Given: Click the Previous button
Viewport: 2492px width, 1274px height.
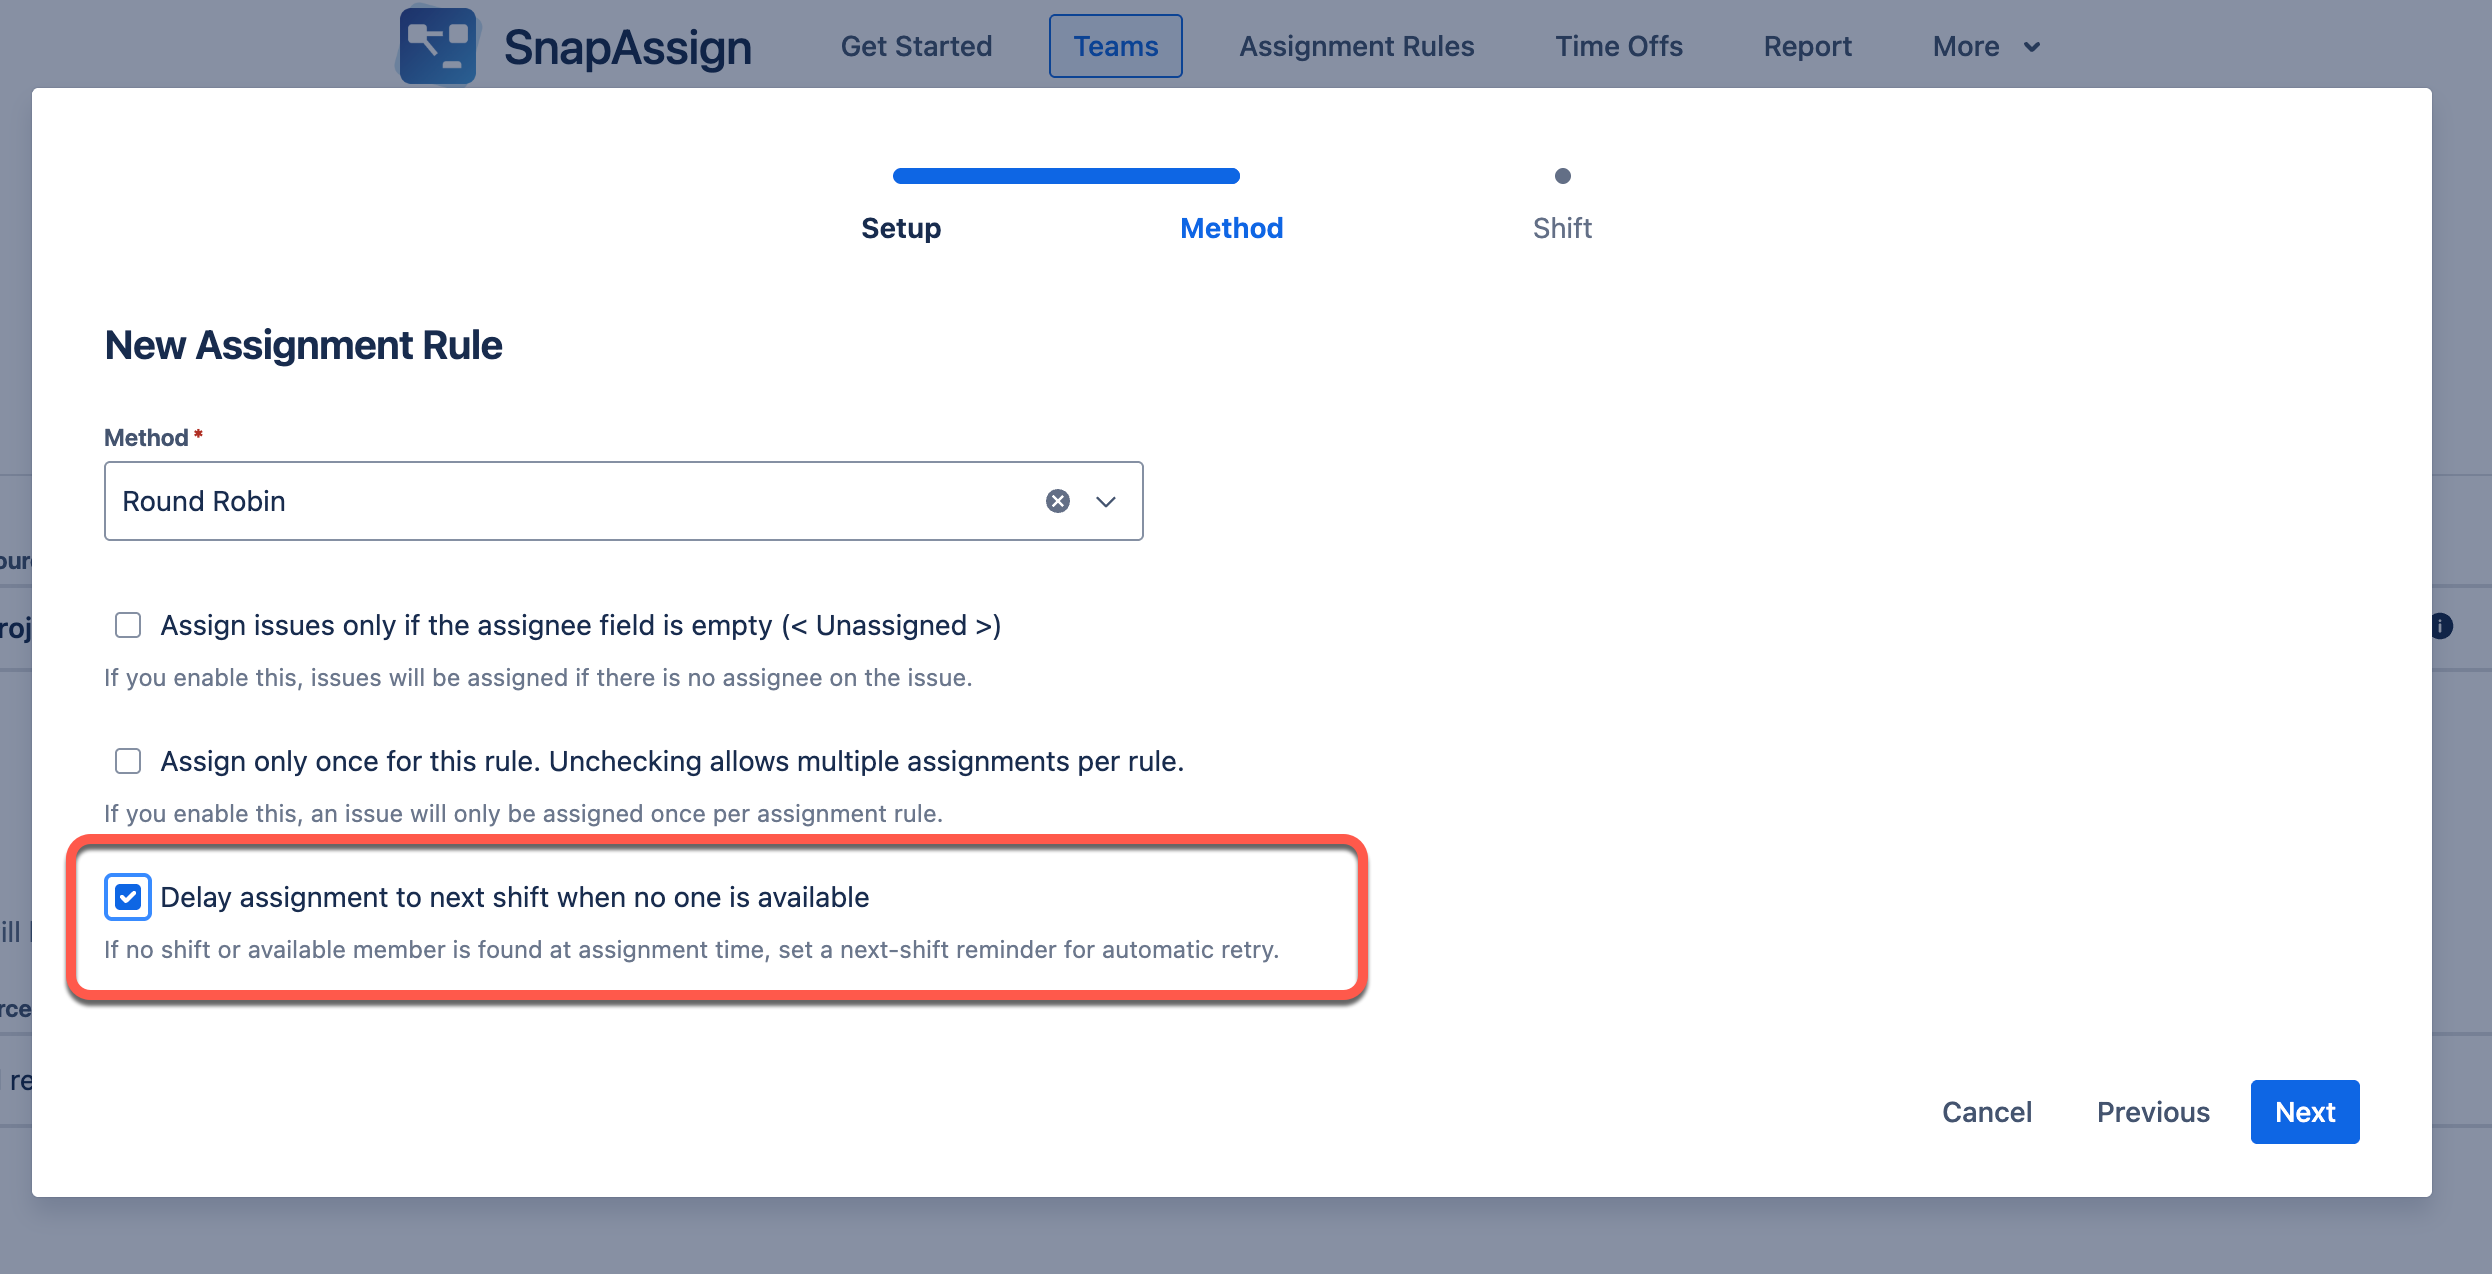Looking at the screenshot, I should click(2153, 1112).
